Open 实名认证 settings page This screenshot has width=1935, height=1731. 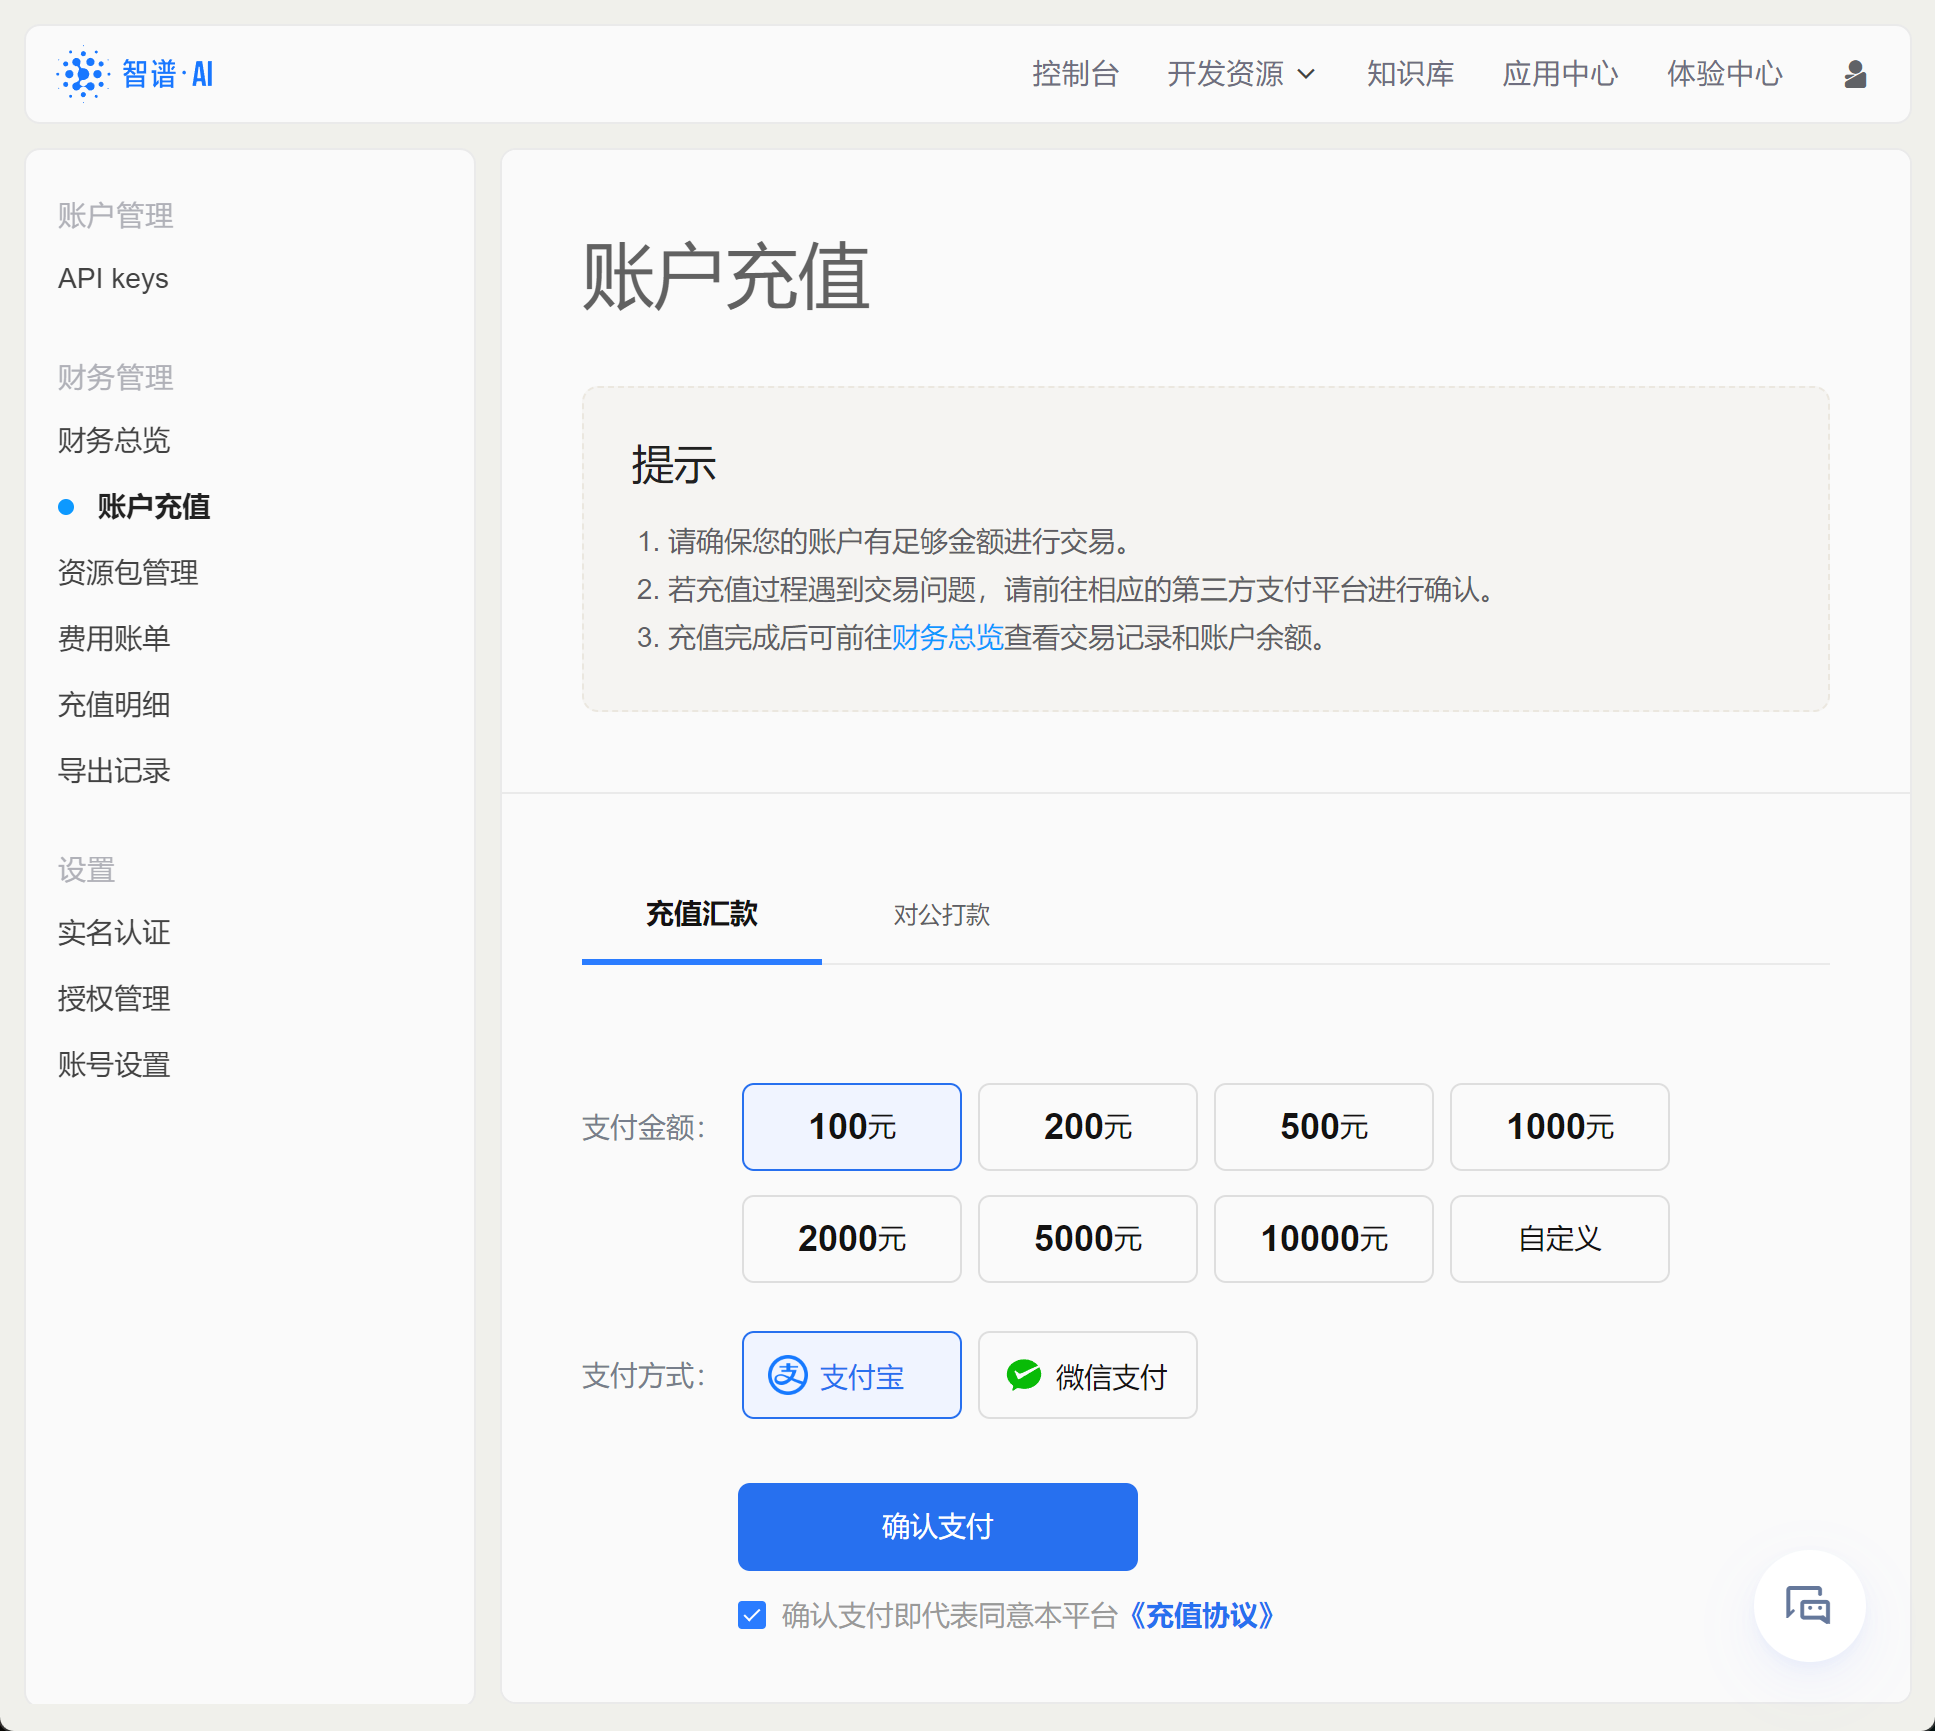(114, 932)
